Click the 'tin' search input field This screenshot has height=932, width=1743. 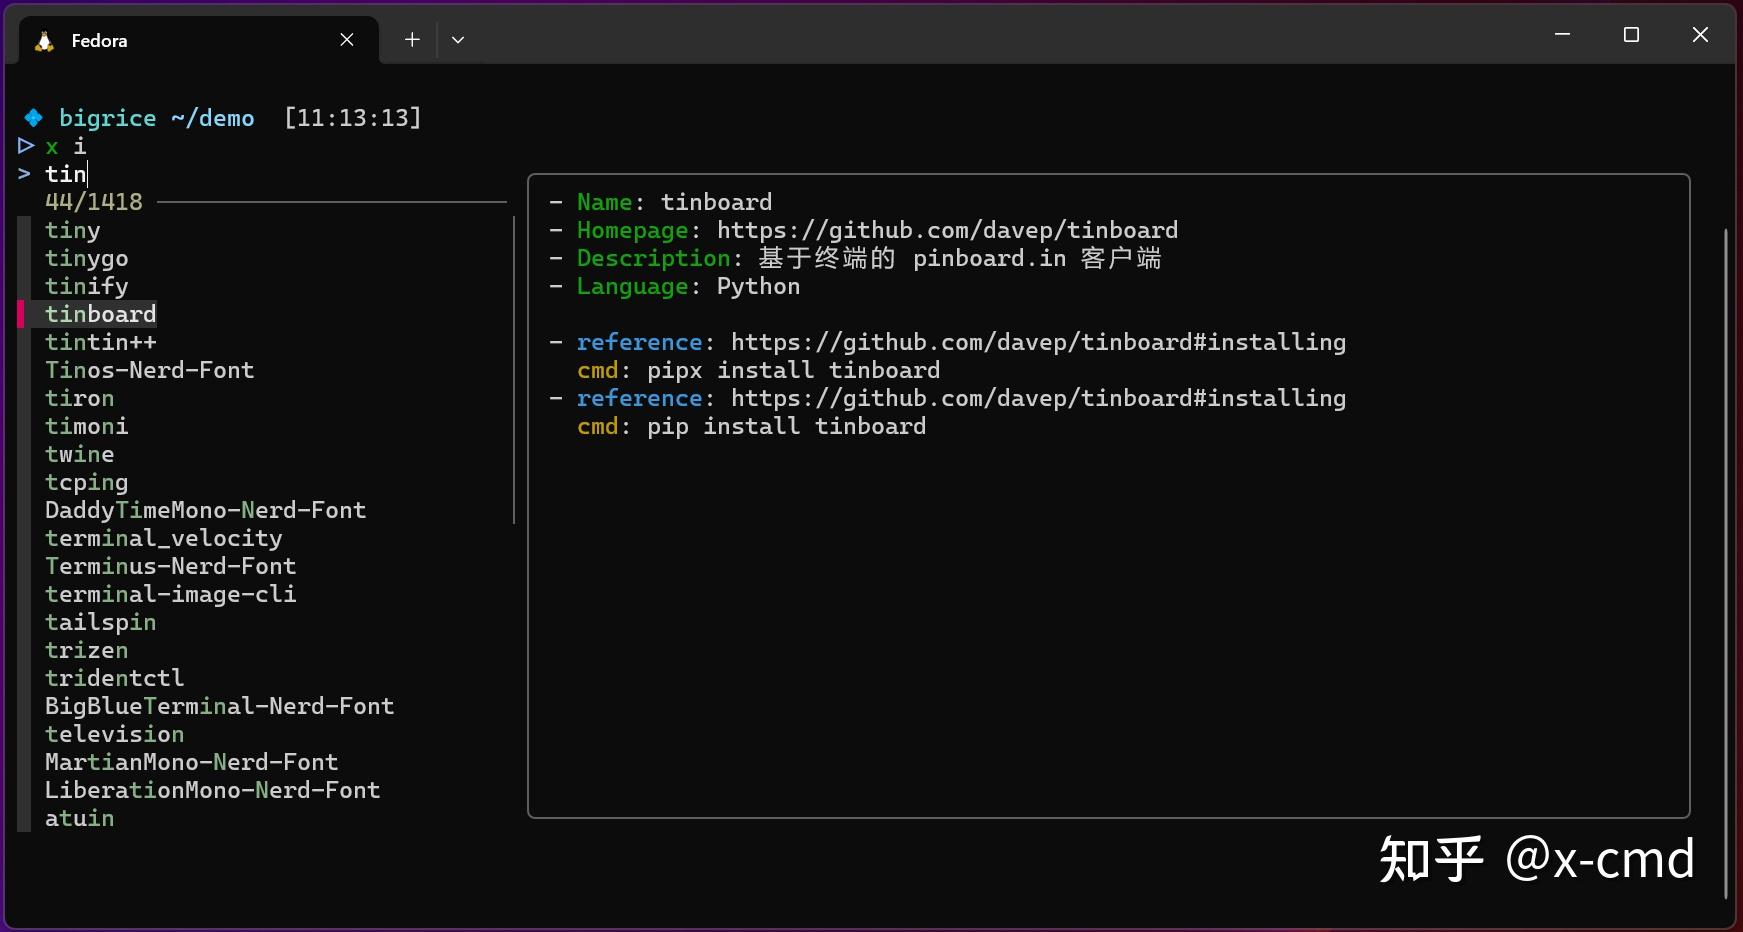tap(66, 173)
